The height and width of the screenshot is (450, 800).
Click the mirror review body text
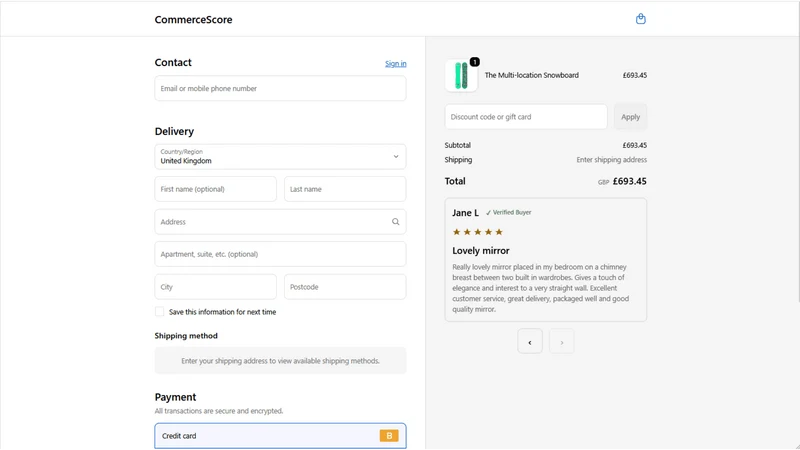tap(540, 288)
